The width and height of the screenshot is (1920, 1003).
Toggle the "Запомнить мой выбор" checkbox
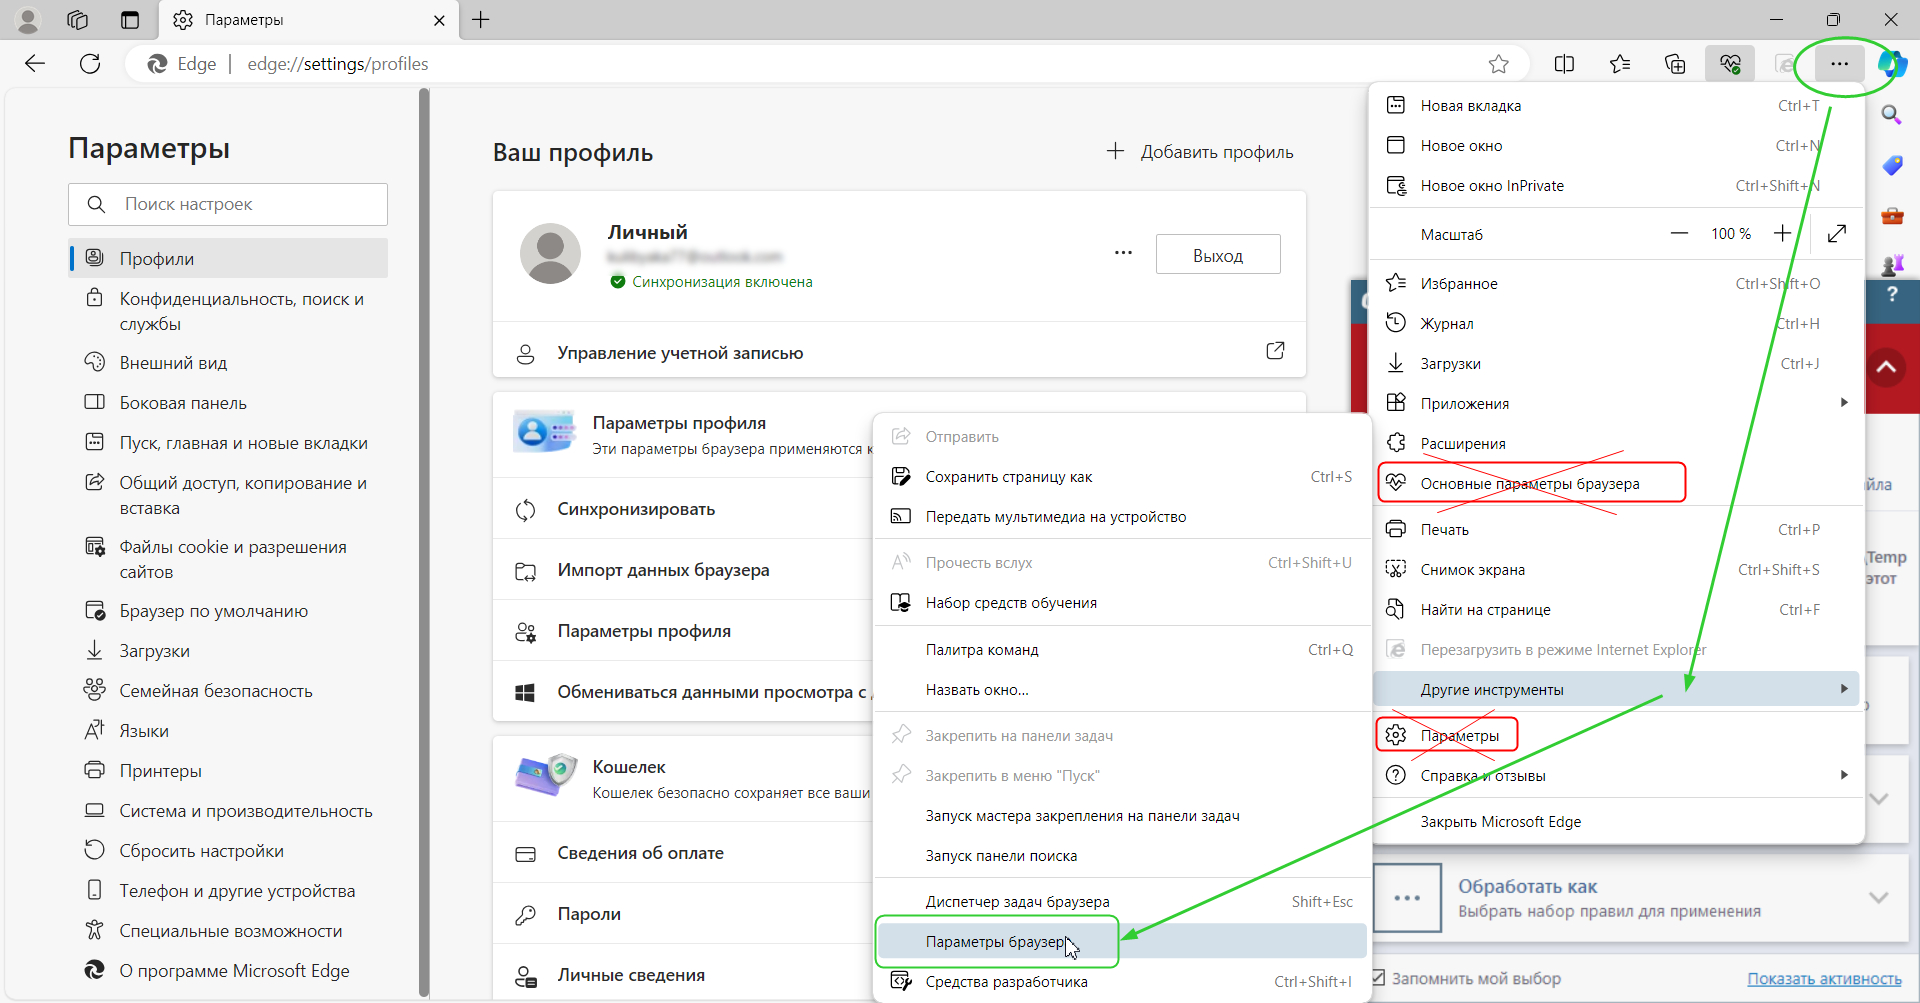click(1379, 978)
